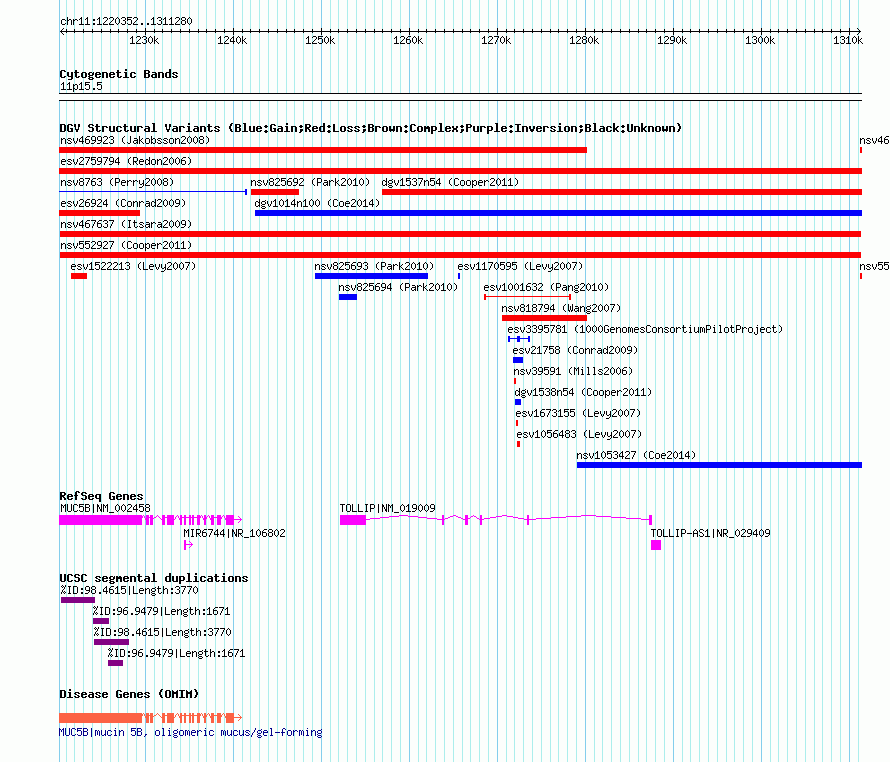The height and width of the screenshot is (762, 890).
Task: Click the nsv825693 (Park2010) label text
Action: click(x=374, y=266)
